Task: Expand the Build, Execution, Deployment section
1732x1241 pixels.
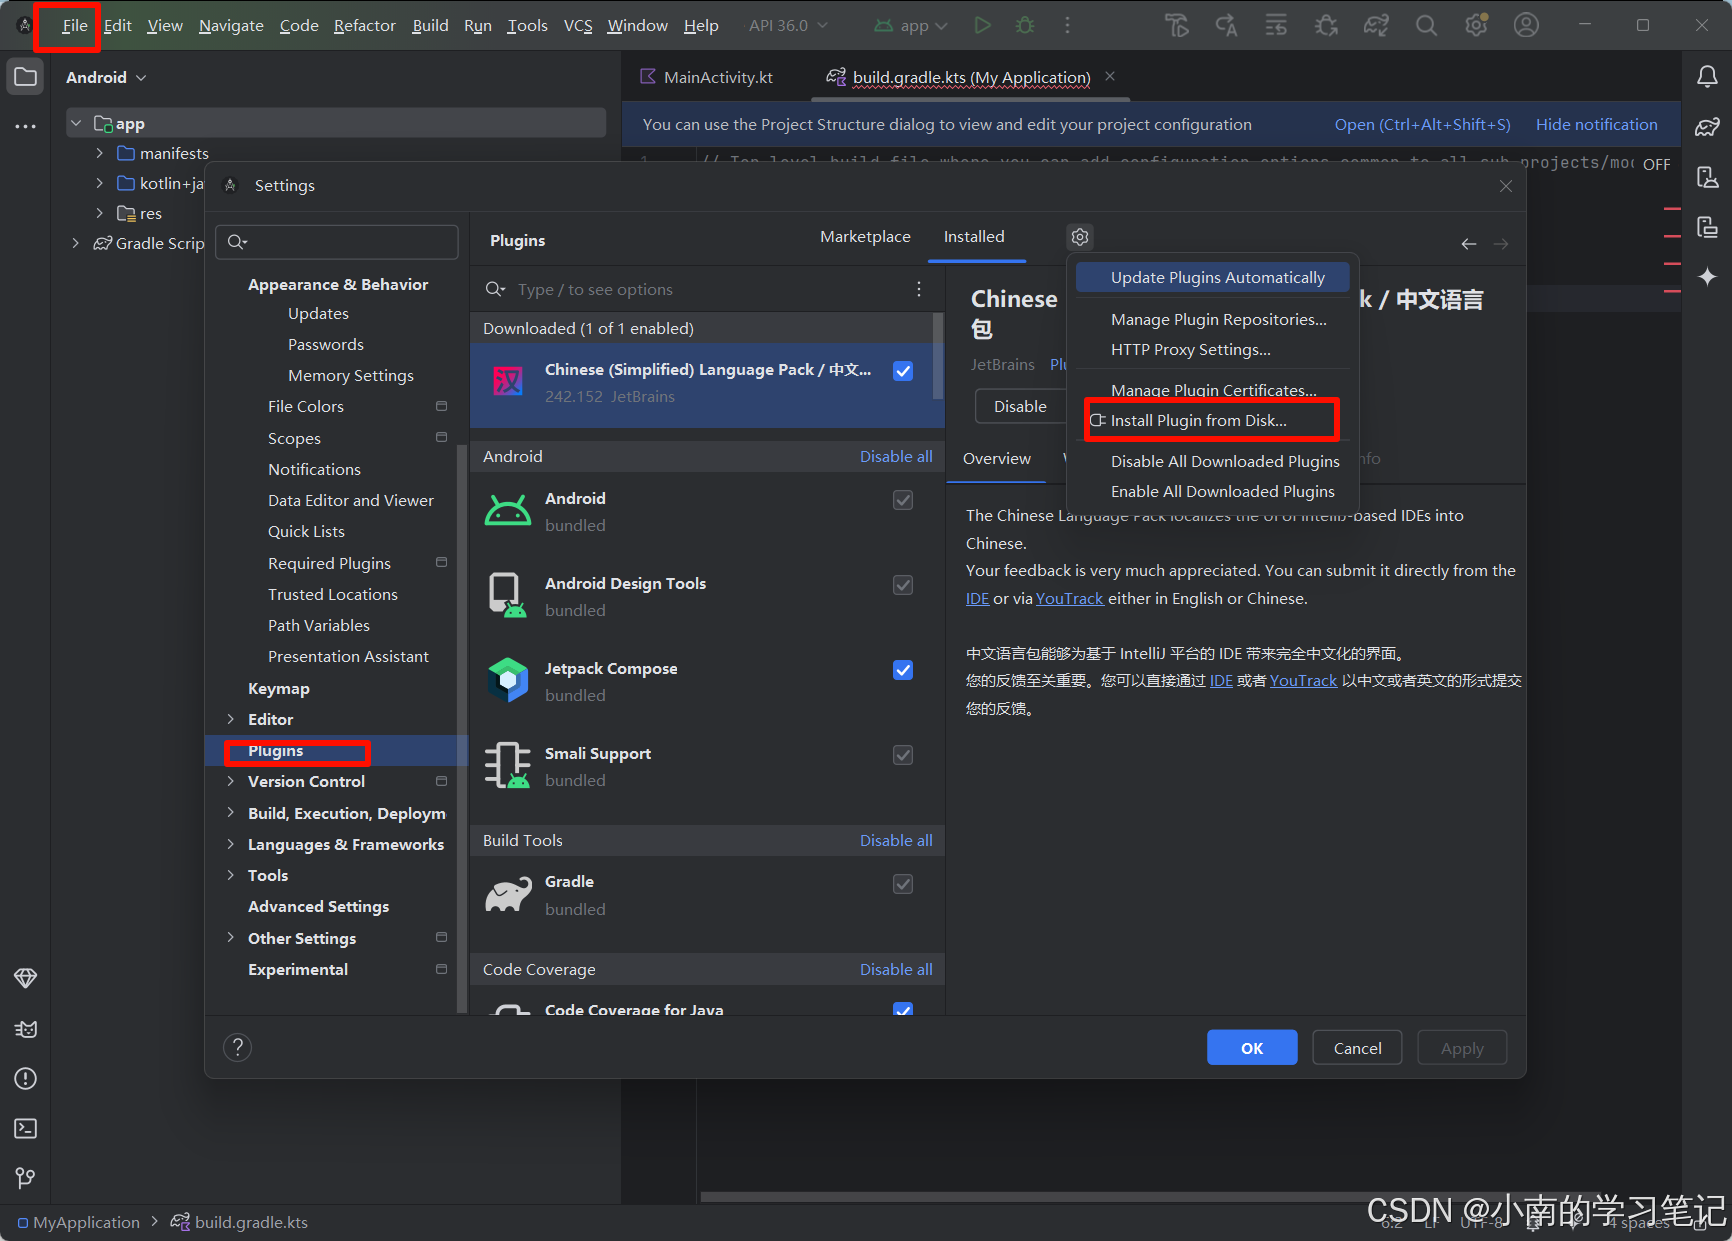Action: (x=231, y=813)
